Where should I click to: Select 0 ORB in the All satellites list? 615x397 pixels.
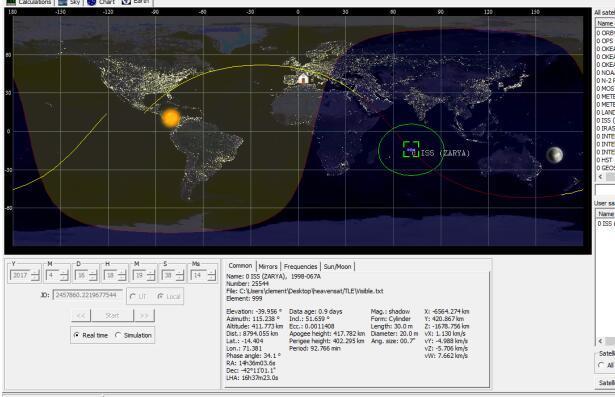click(x=605, y=33)
